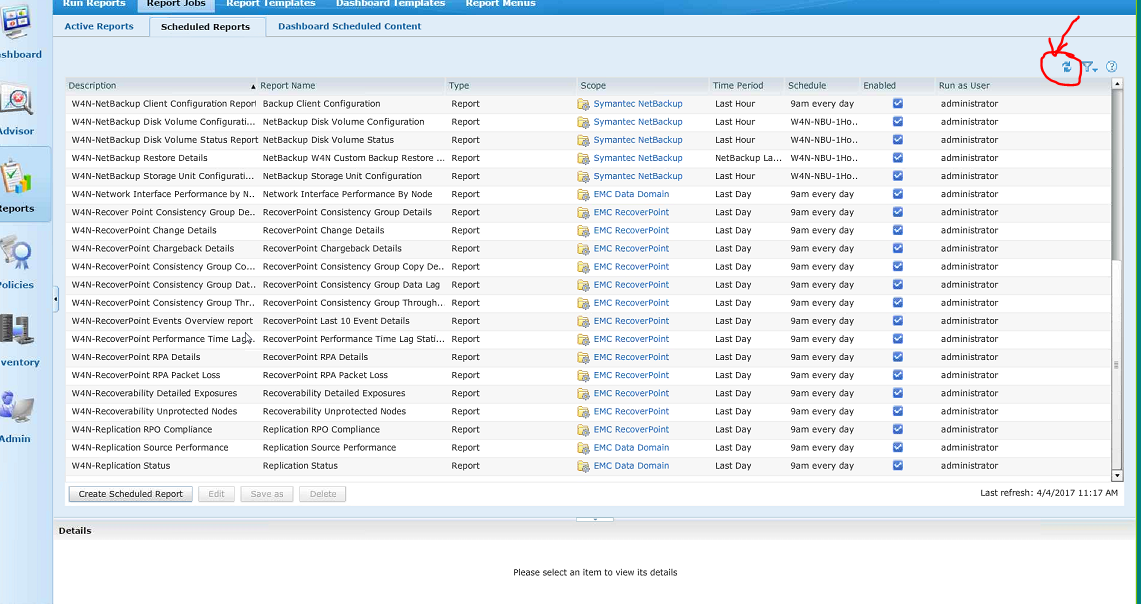
Task: Open the Dashboard sidebar icon
Action: [x=18, y=34]
